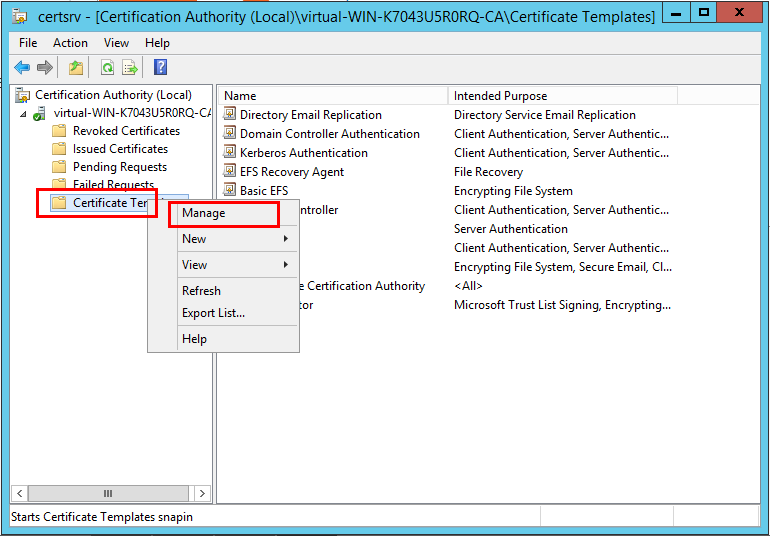Screen dimensions: 770x536
Task: Sort list by Intended Purpose column header
Action: coord(562,96)
